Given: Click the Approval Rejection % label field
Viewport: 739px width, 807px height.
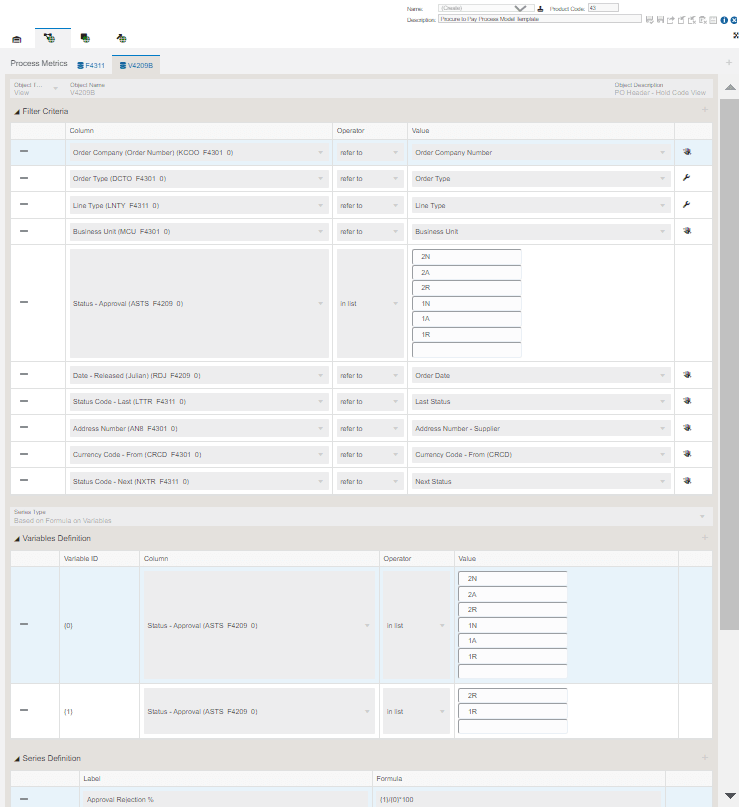Looking at the screenshot, I should [225, 799].
